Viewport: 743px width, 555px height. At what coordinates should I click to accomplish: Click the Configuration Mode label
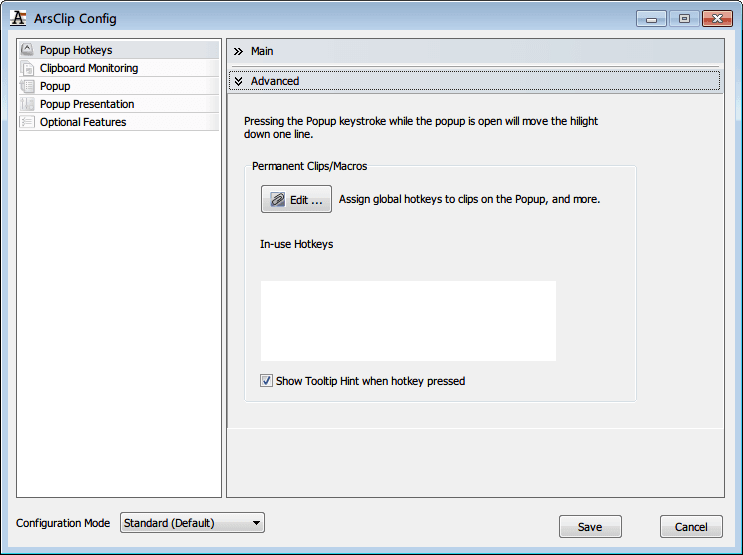pos(63,523)
